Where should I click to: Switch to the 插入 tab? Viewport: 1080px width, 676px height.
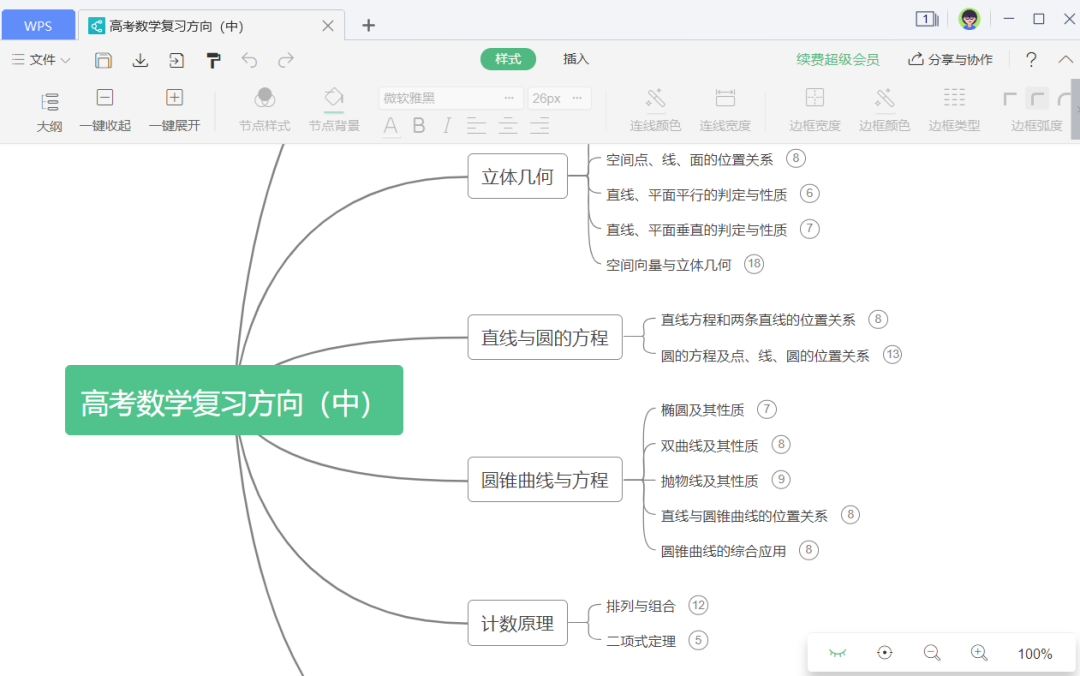click(576, 59)
